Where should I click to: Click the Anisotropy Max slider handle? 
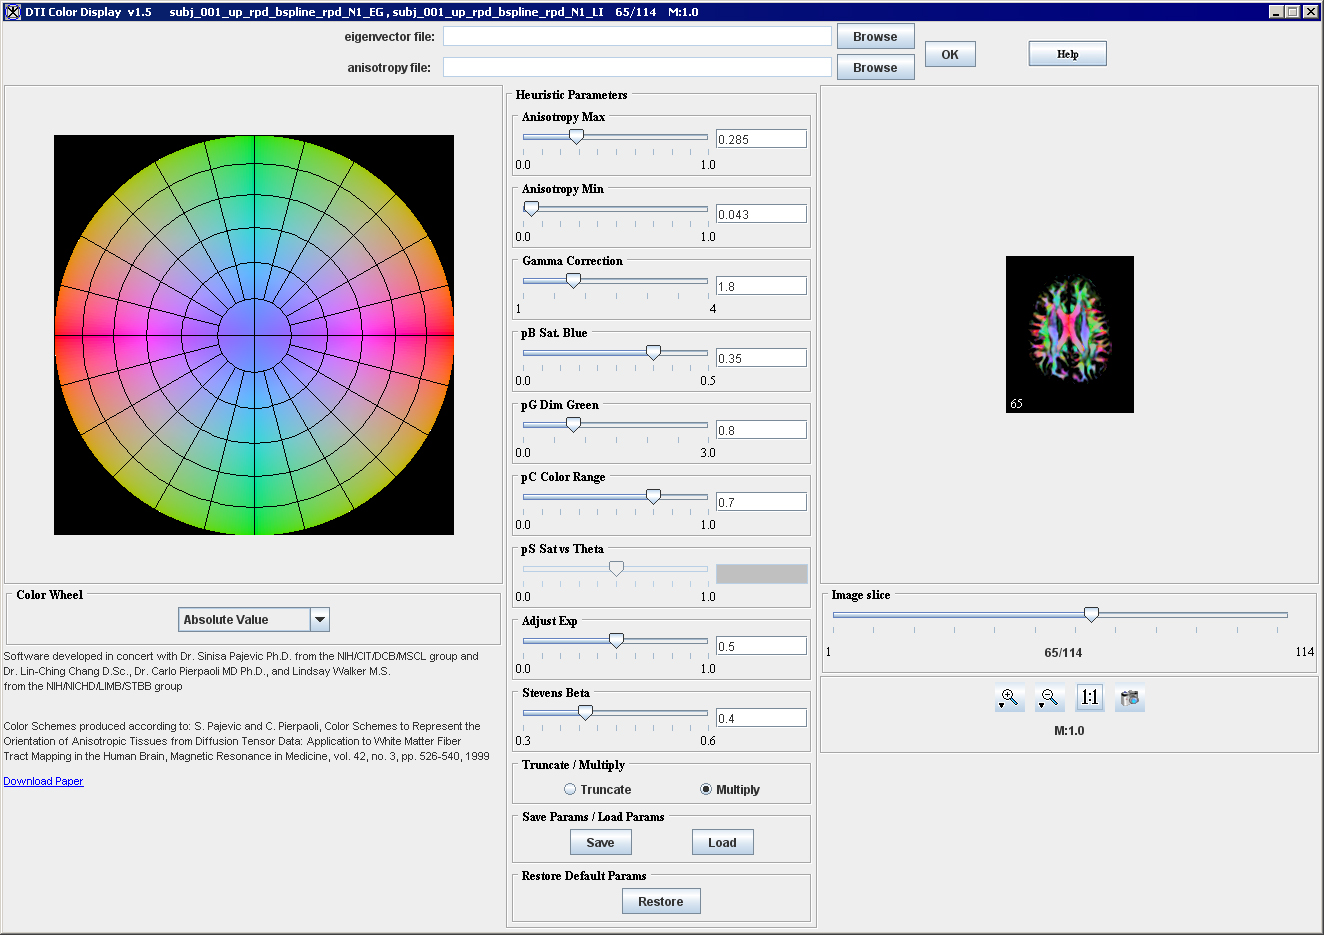coord(576,137)
